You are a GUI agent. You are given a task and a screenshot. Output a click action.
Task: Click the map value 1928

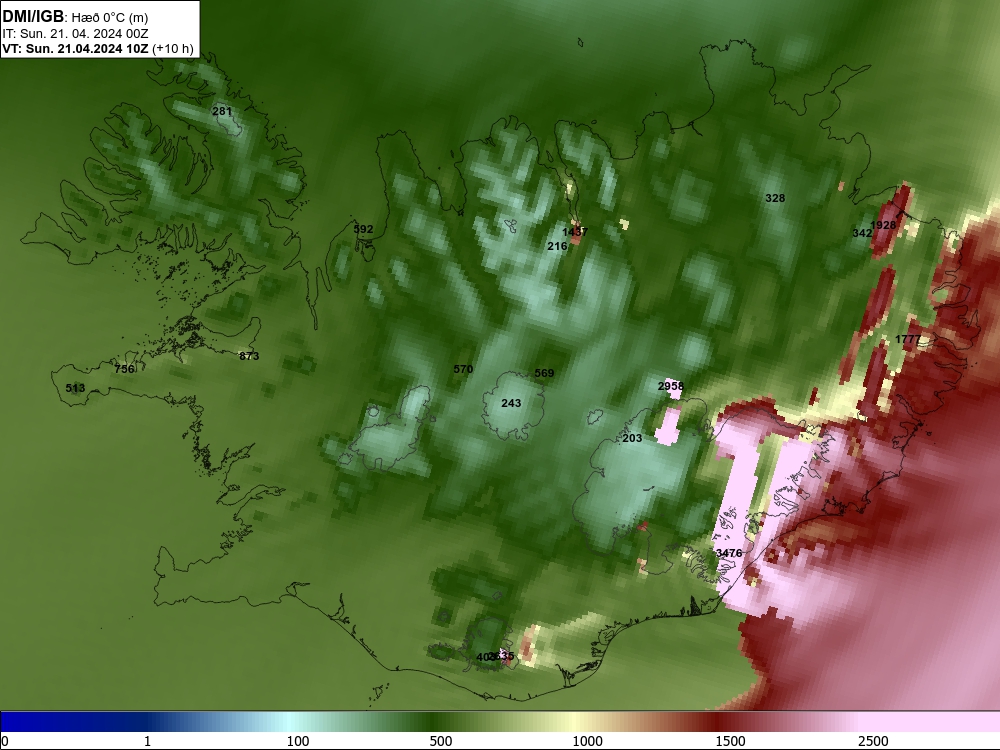(x=883, y=225)
